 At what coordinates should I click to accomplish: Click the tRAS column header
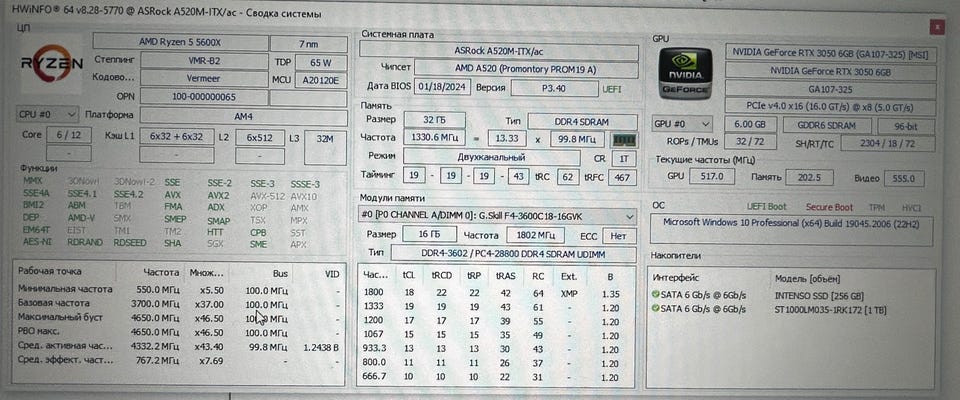coord(505,276)
